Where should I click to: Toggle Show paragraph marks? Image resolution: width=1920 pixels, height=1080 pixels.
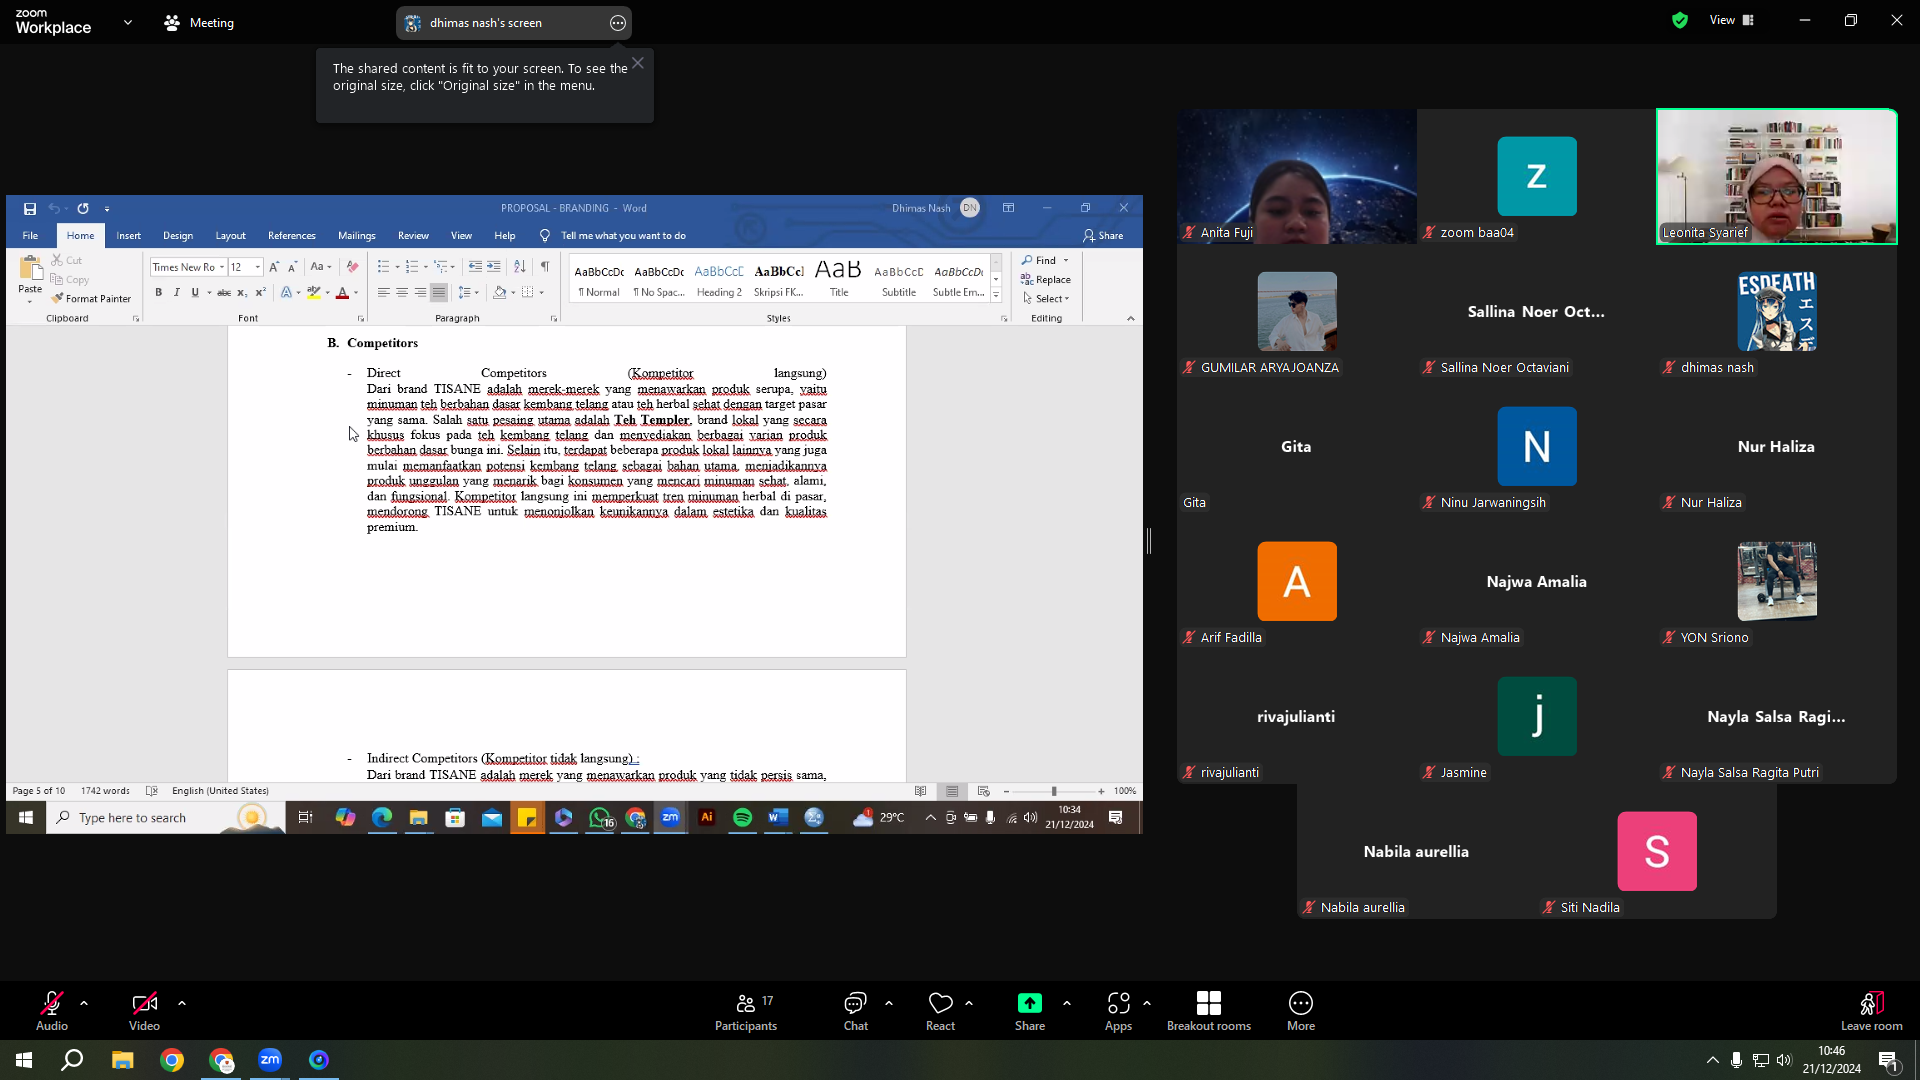(545, 267)
